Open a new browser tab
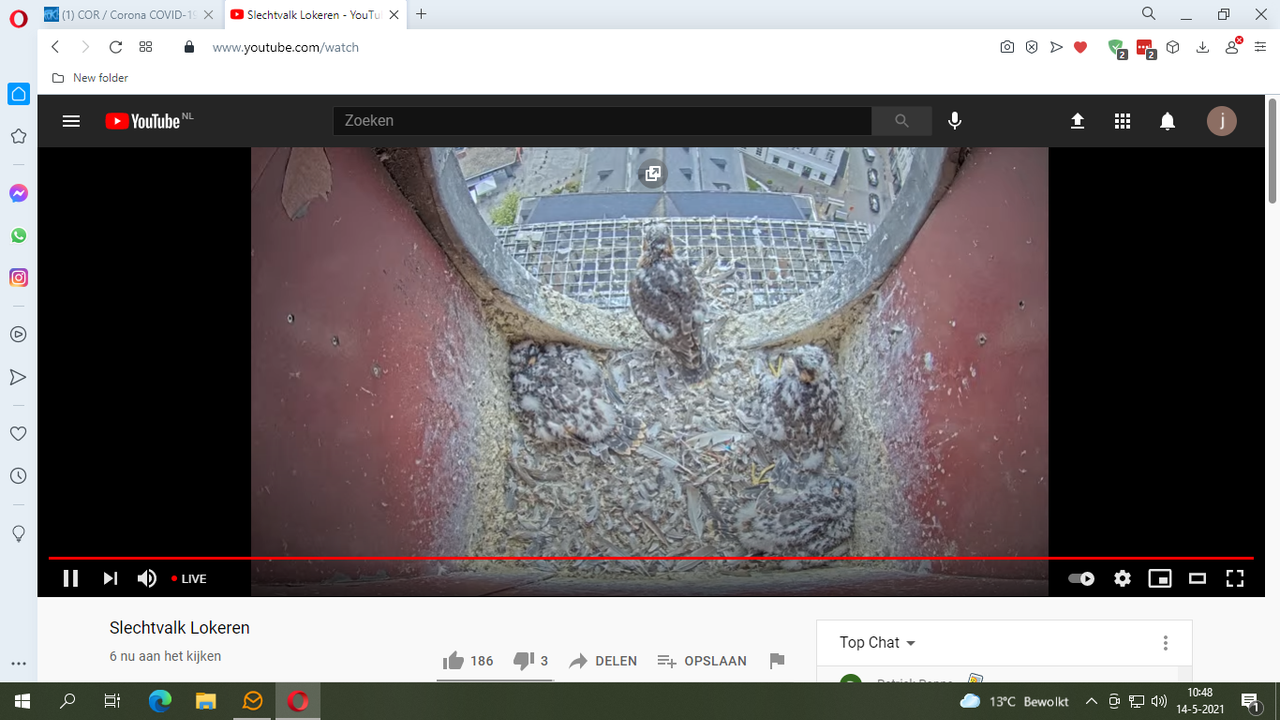 421,14
